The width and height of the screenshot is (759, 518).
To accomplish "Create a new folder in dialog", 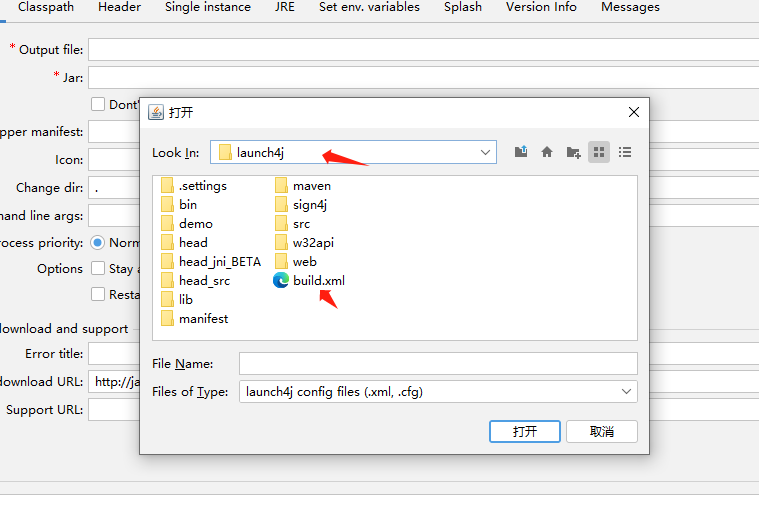I will tap(573, 152).
